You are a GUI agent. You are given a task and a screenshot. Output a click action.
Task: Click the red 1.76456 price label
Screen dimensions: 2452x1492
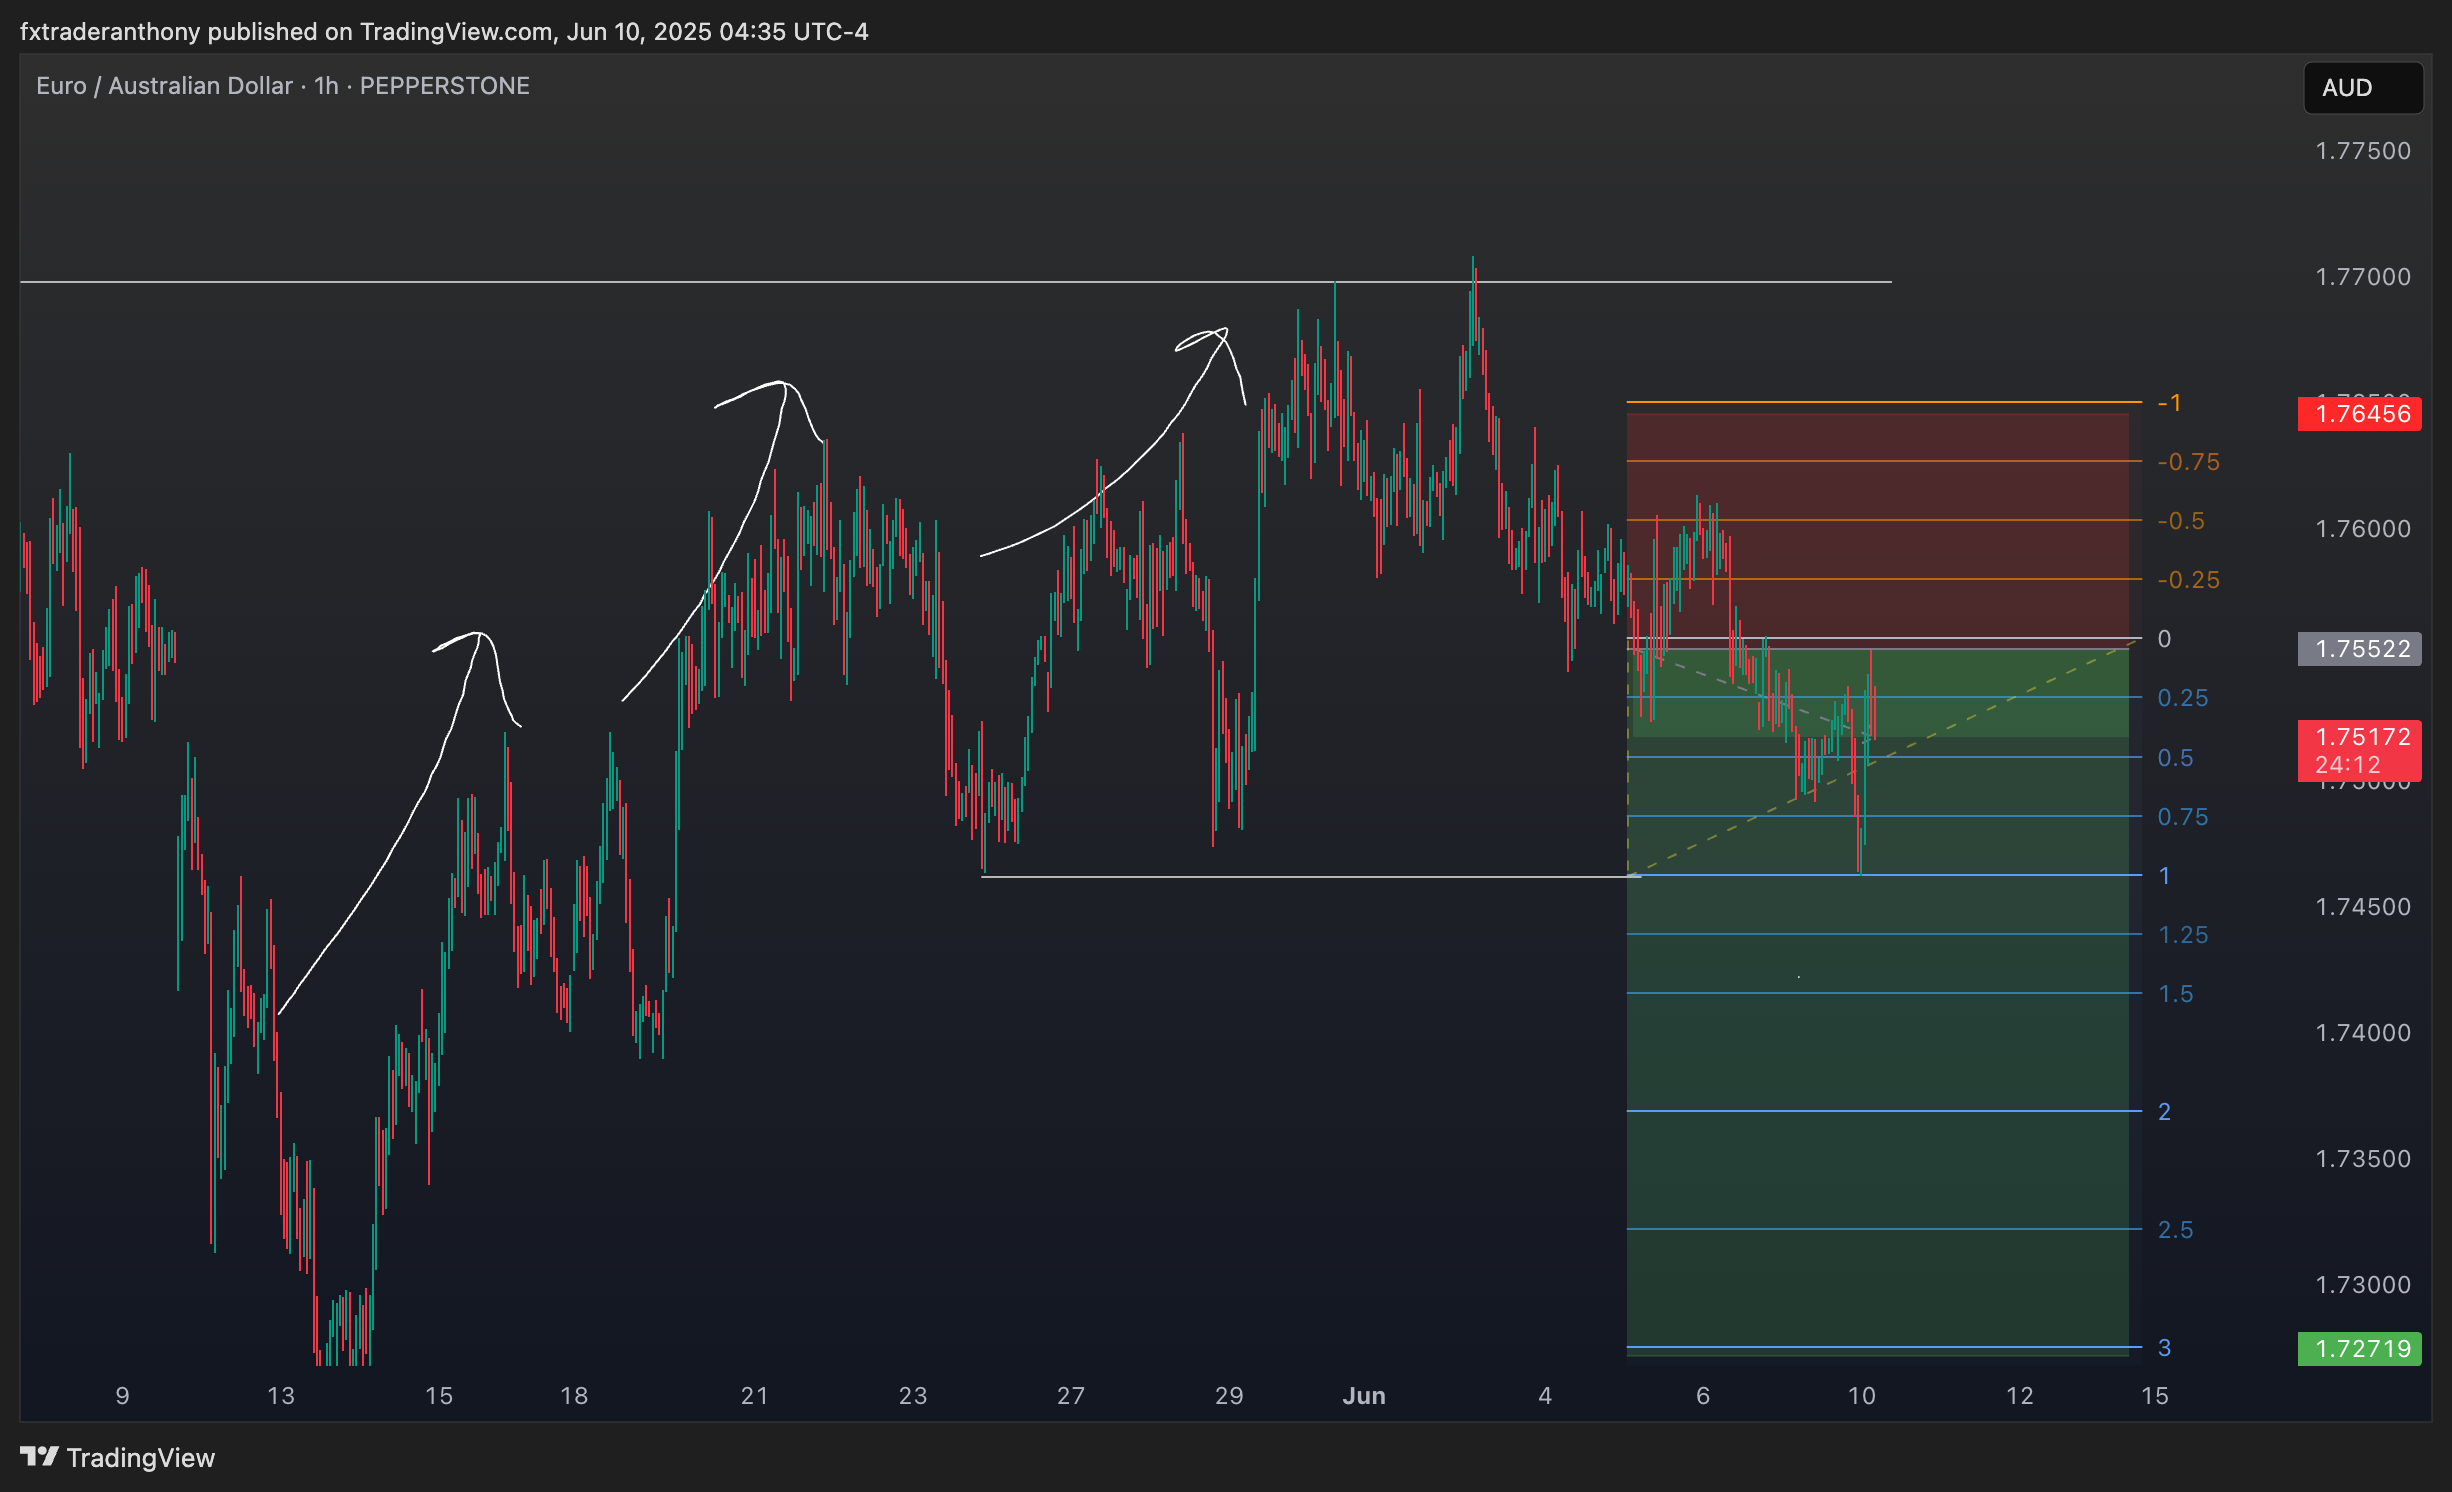point(2359,414)
